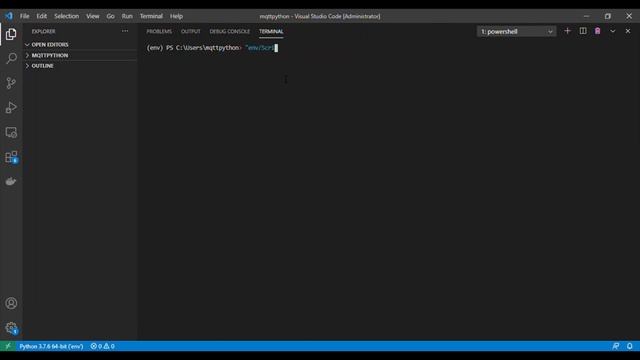Open the Docker view icon
Screen dimensions: 640x360
pyautogui.click(x=11, y=181)
